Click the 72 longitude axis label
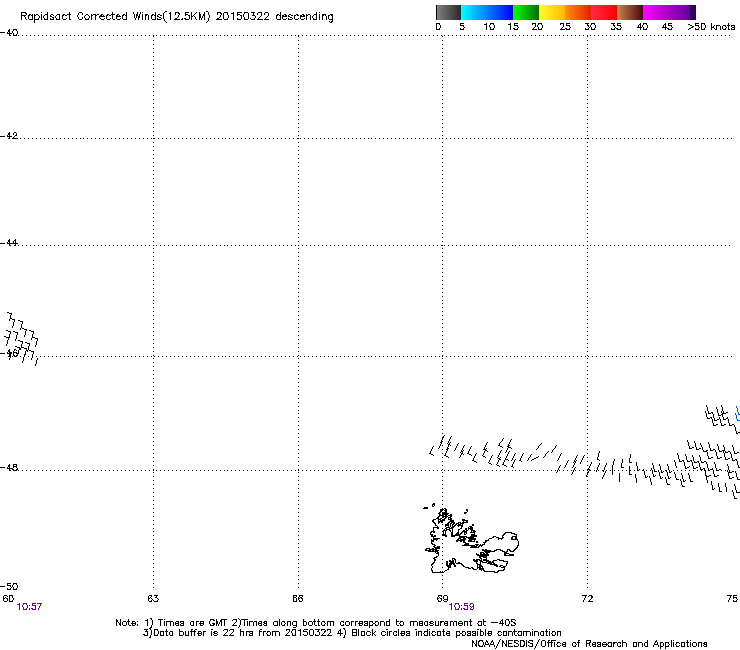740x650 pixels. [x=587, y=599]
